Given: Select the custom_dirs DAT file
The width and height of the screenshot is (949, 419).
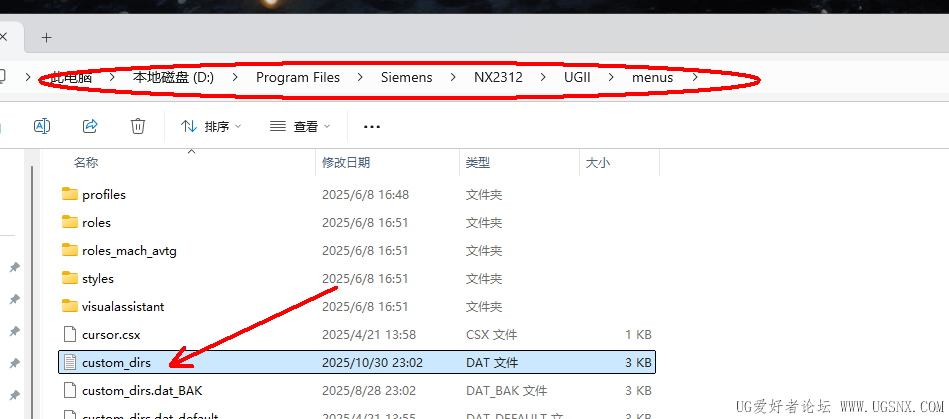Looking at the screenshot, I should 357,362.
